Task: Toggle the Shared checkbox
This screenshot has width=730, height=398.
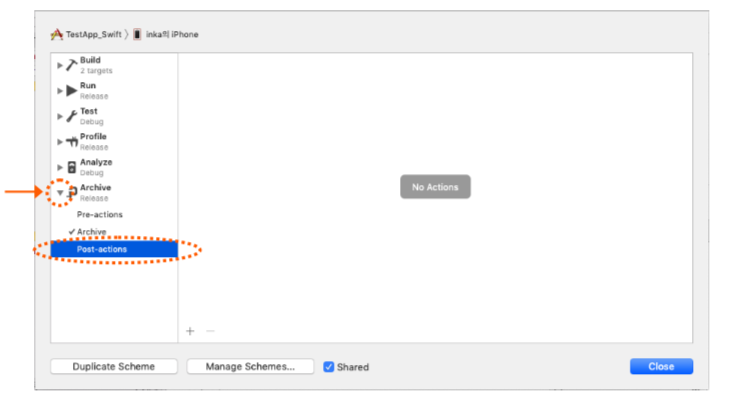Action: click(329, 367)
